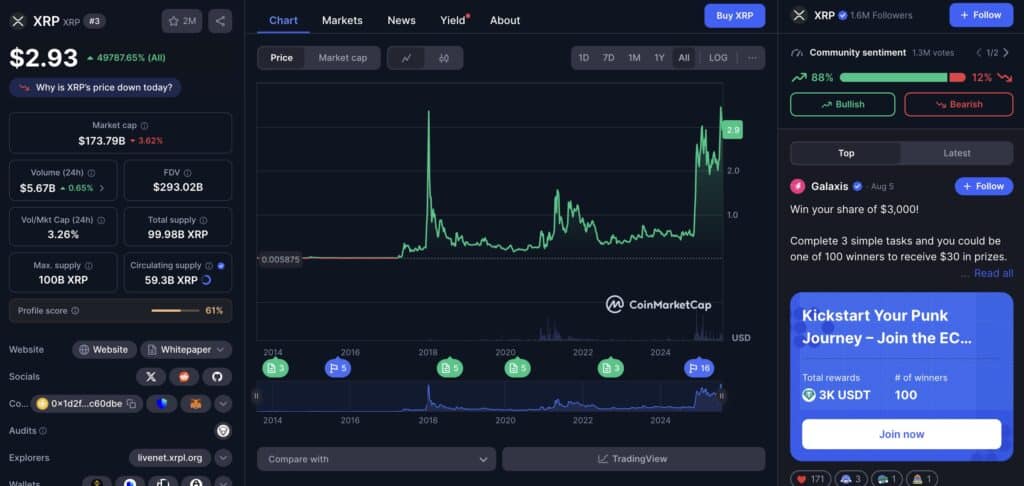This screenshot has height=486, width=1024.
Task: Set chart range to All
Action: click(x=684, y=58)
